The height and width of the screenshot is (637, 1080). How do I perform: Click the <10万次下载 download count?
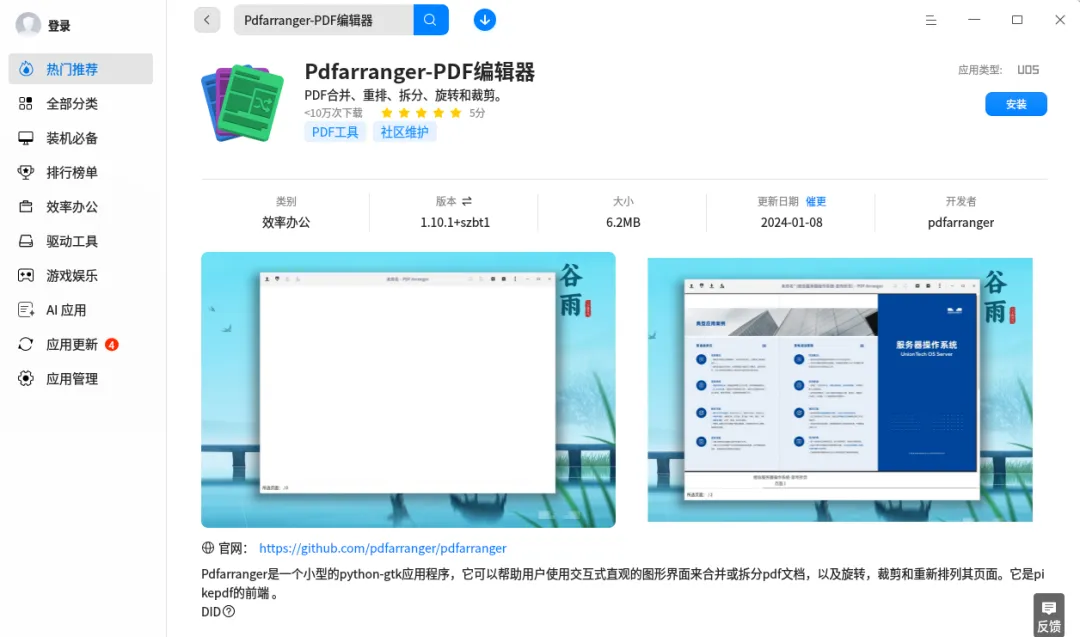[333, 113]
